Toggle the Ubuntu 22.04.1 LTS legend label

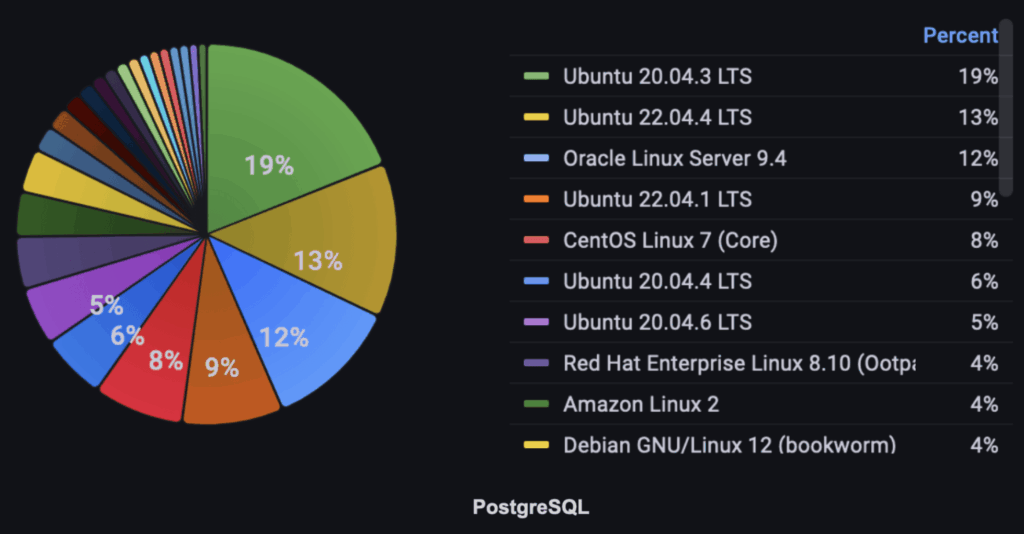pos(657,199)
